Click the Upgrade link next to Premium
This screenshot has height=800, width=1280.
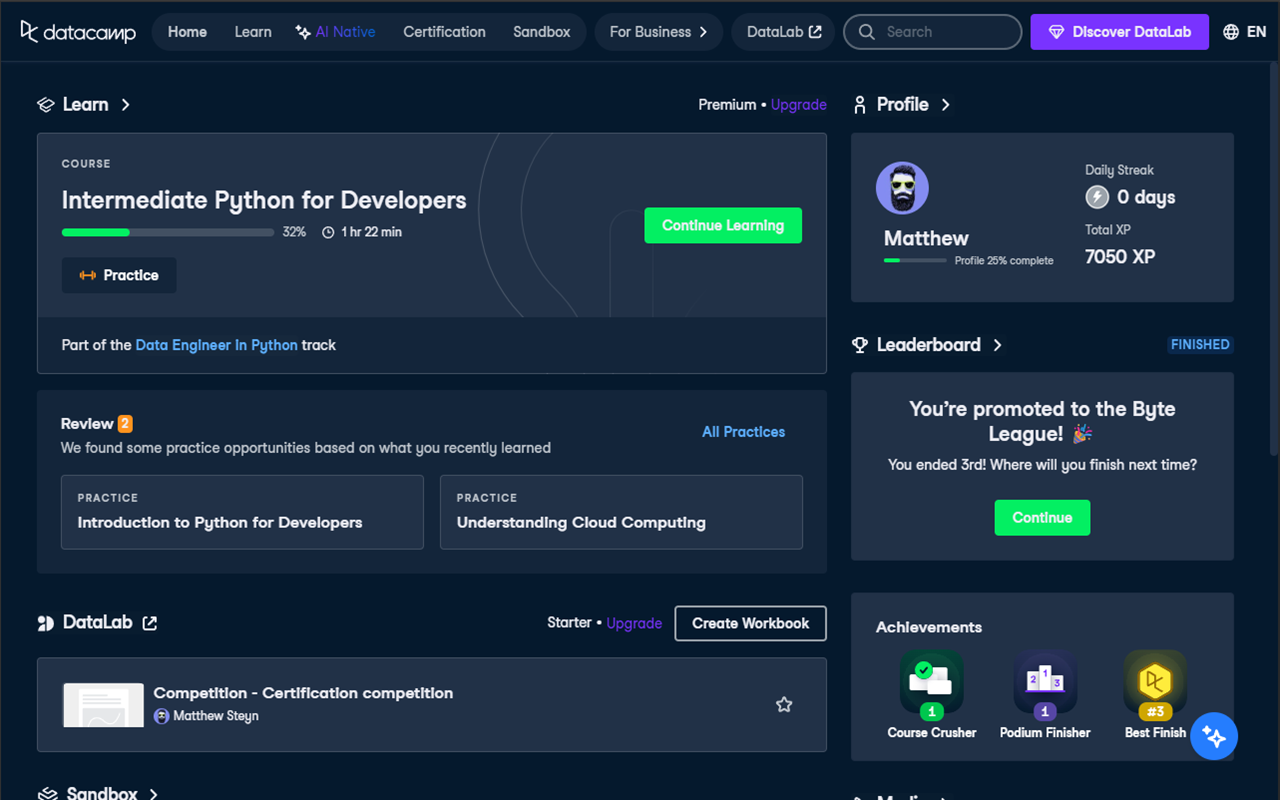tap(799, 105)
